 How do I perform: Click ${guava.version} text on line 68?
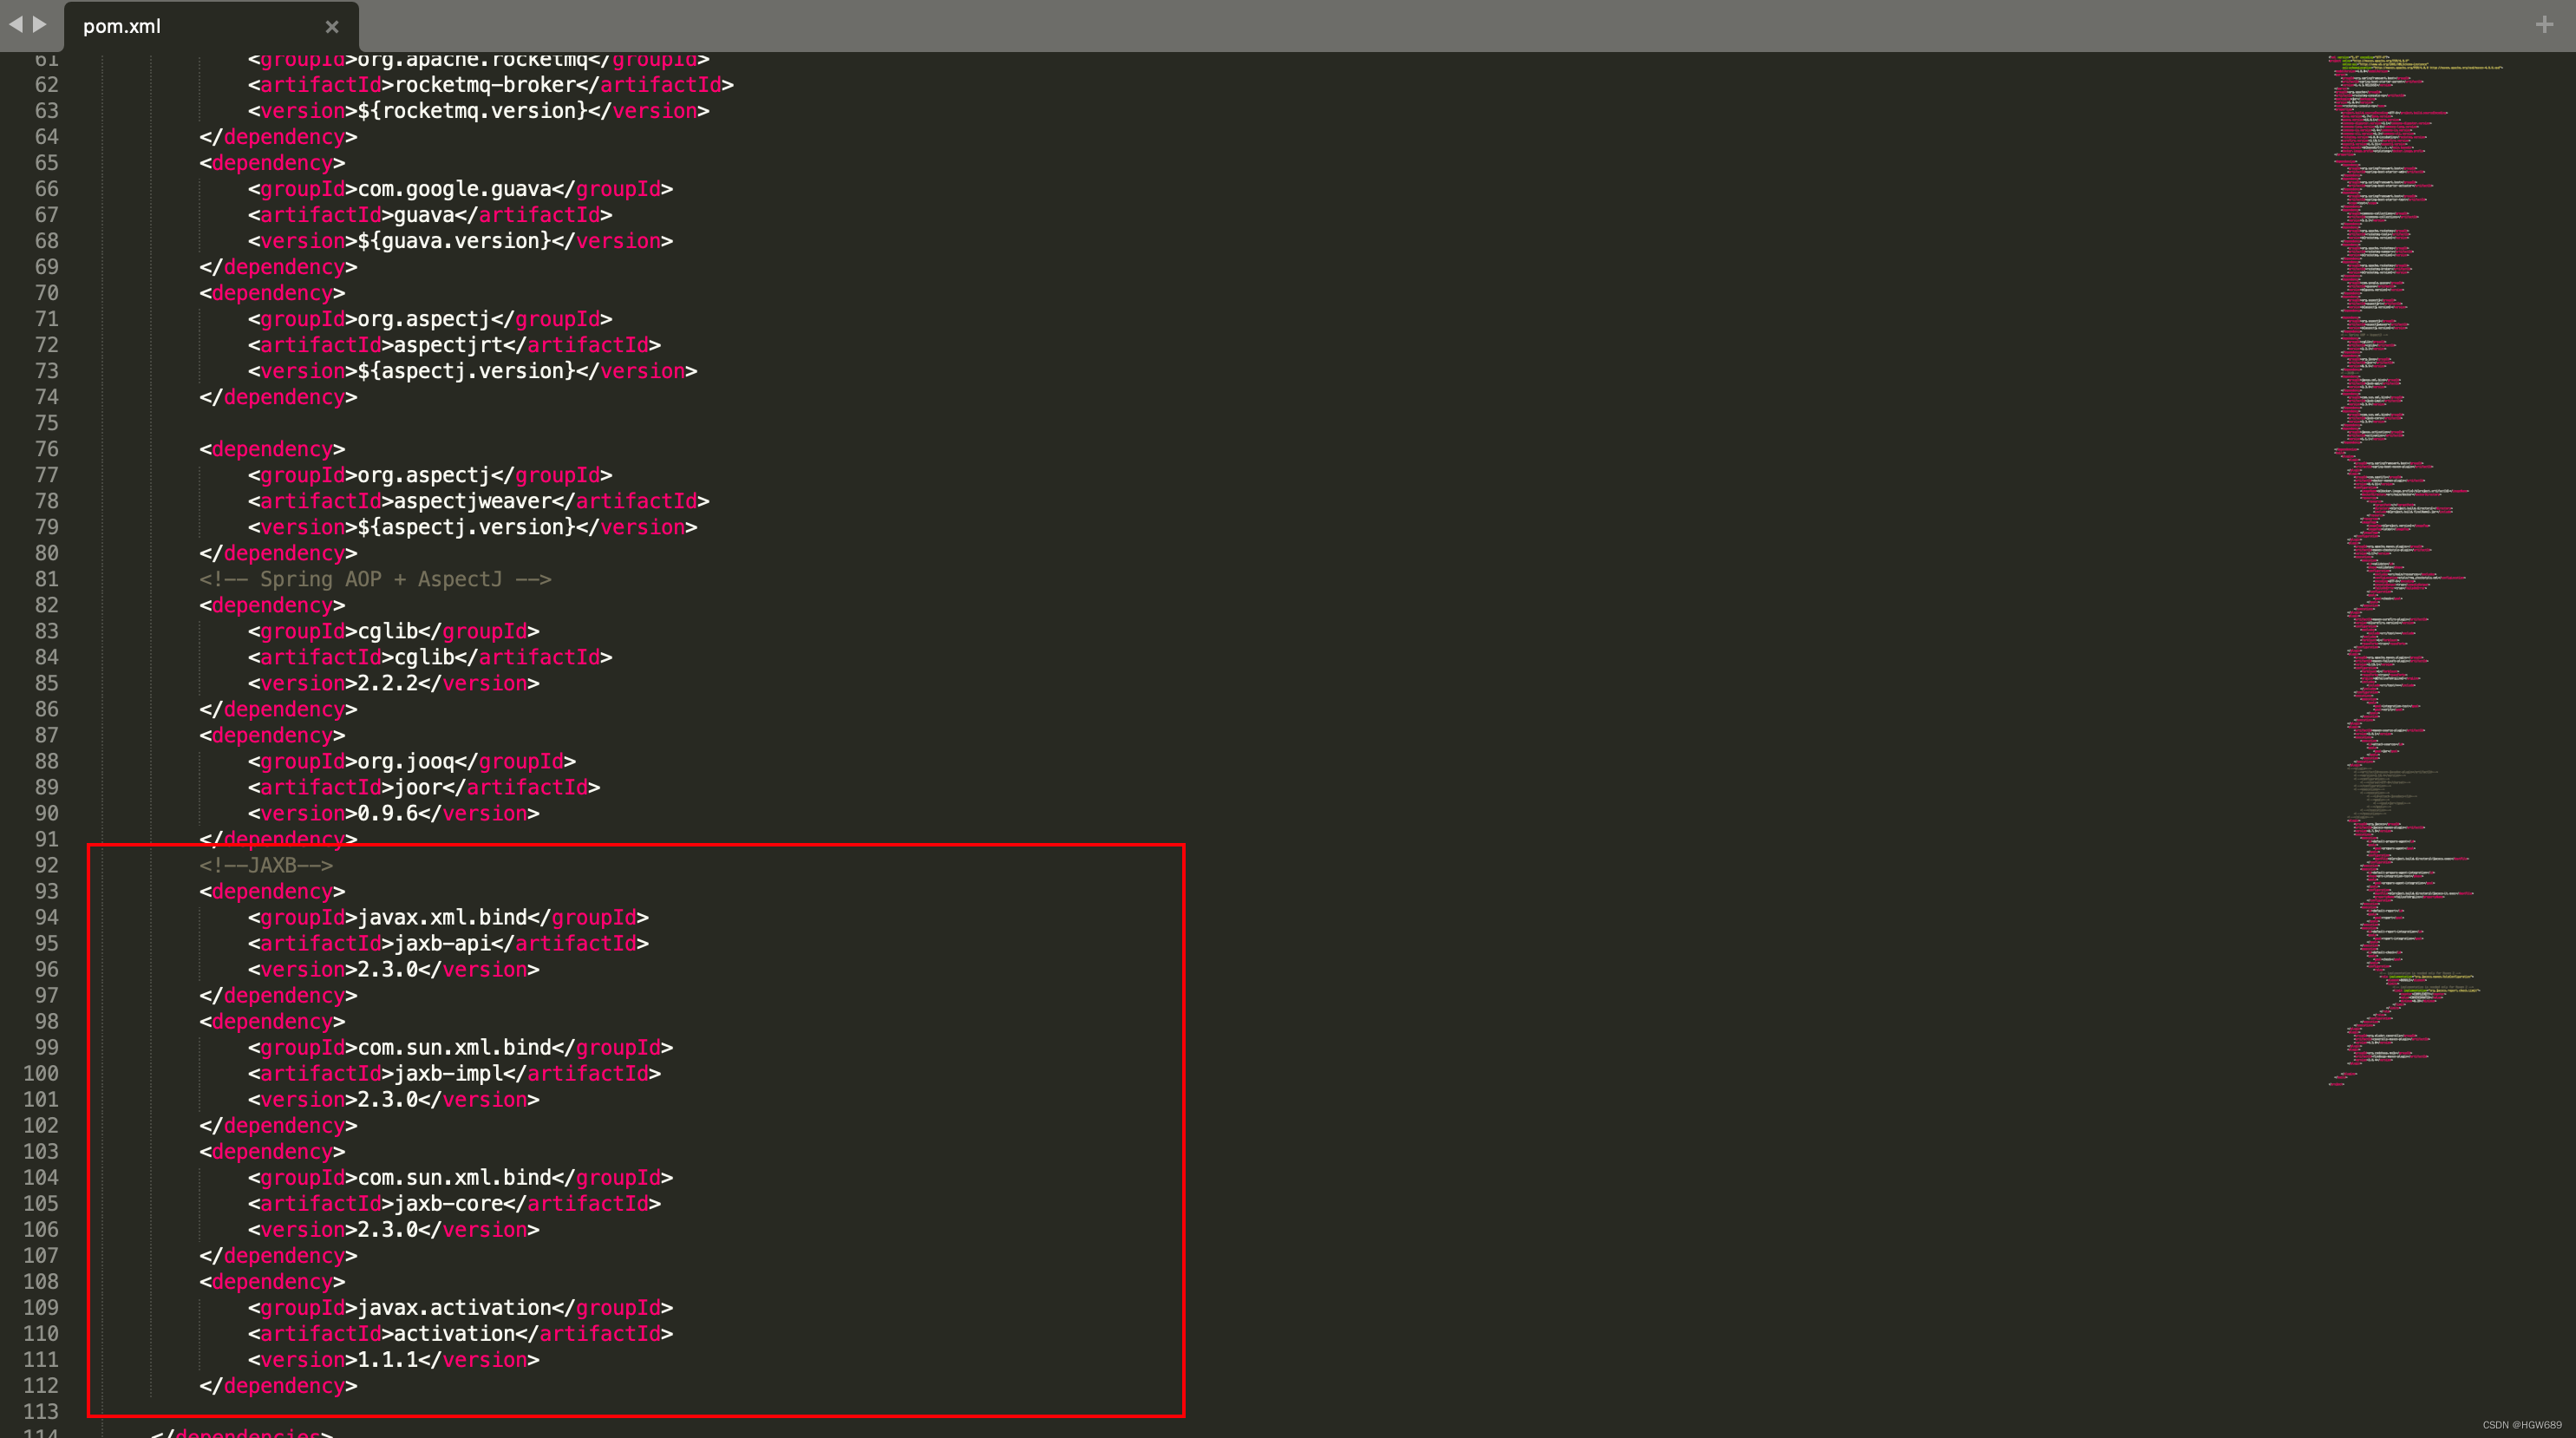454,241
